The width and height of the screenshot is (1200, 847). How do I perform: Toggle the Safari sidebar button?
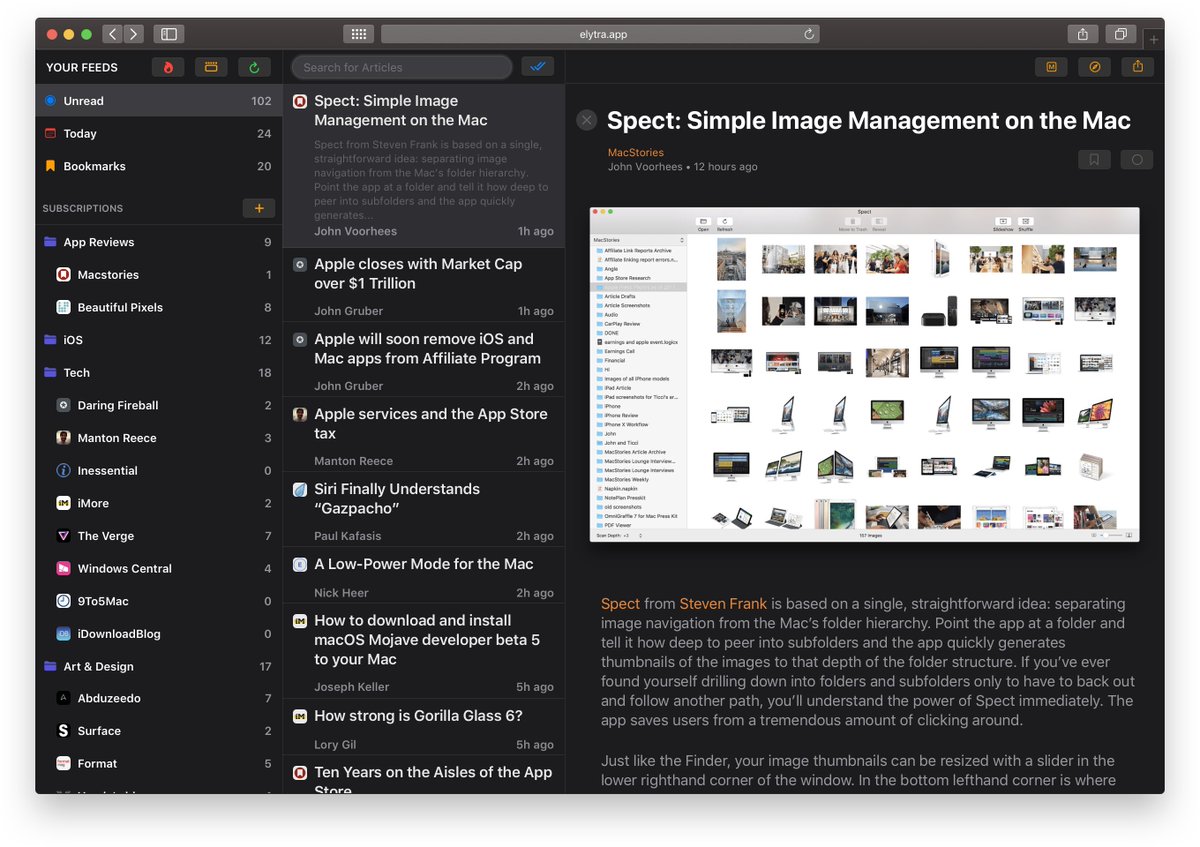click(169, 34)
